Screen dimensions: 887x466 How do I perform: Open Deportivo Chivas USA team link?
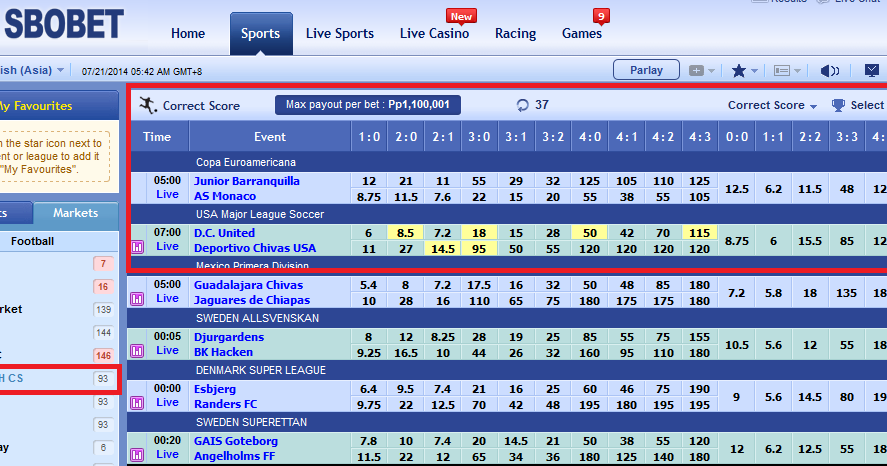[255, 248]
